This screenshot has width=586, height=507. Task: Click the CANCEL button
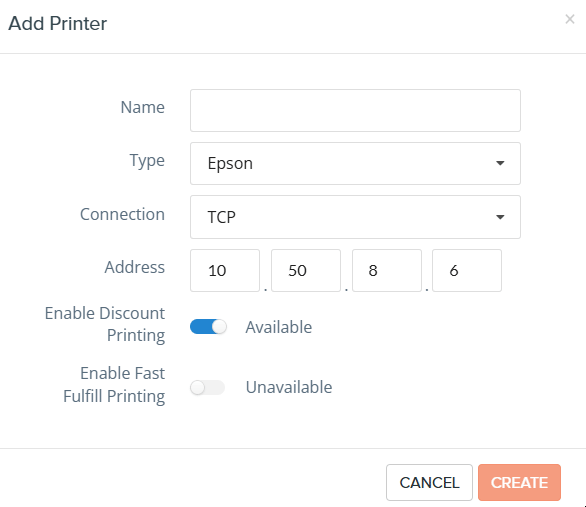click(x=429, y=482)
